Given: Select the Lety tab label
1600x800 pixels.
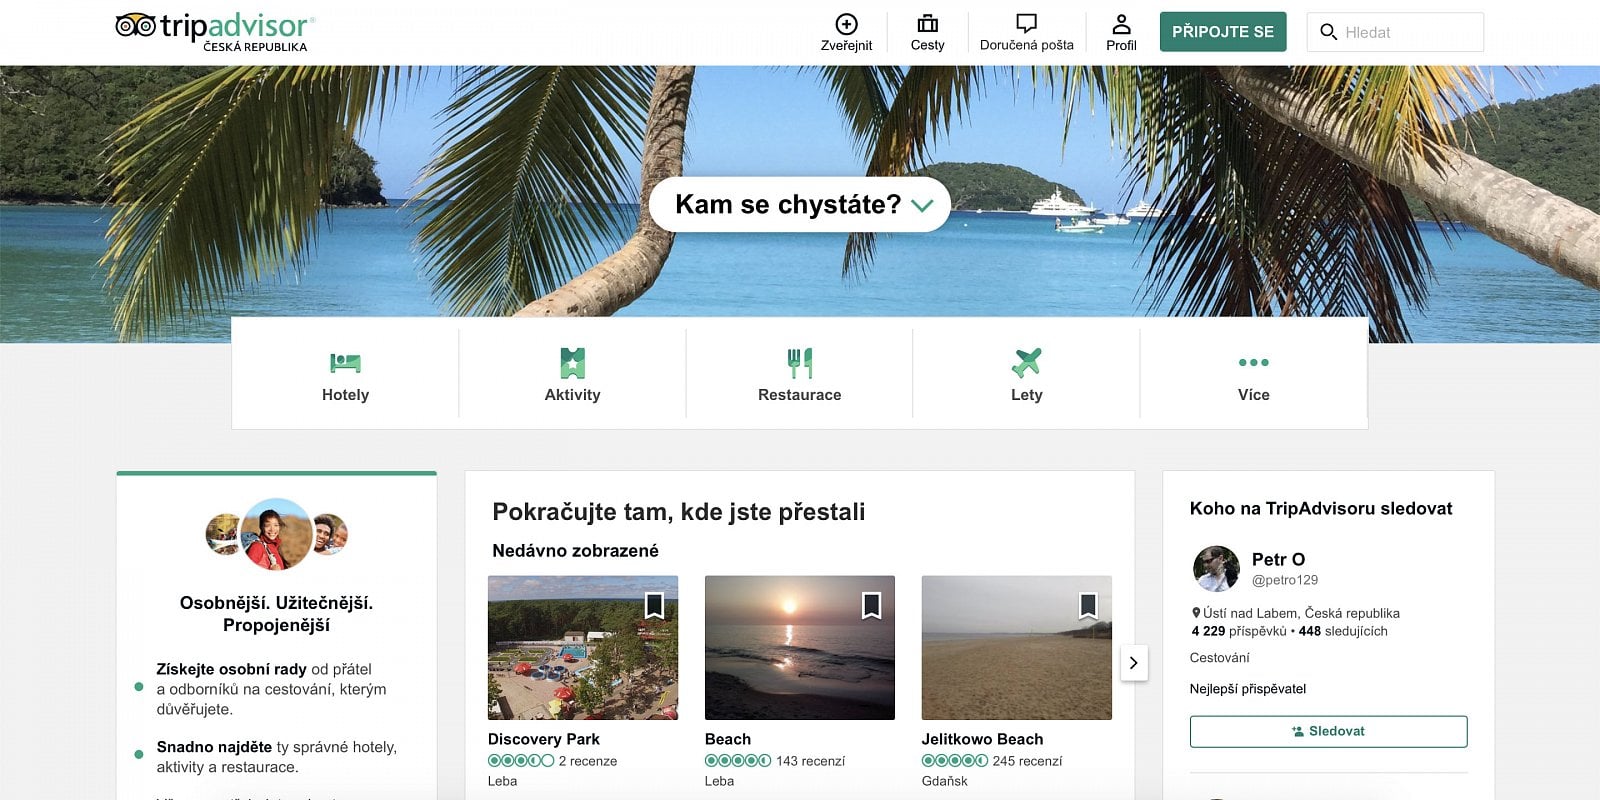Looking at the screenshot, I should pos(1026,395).
